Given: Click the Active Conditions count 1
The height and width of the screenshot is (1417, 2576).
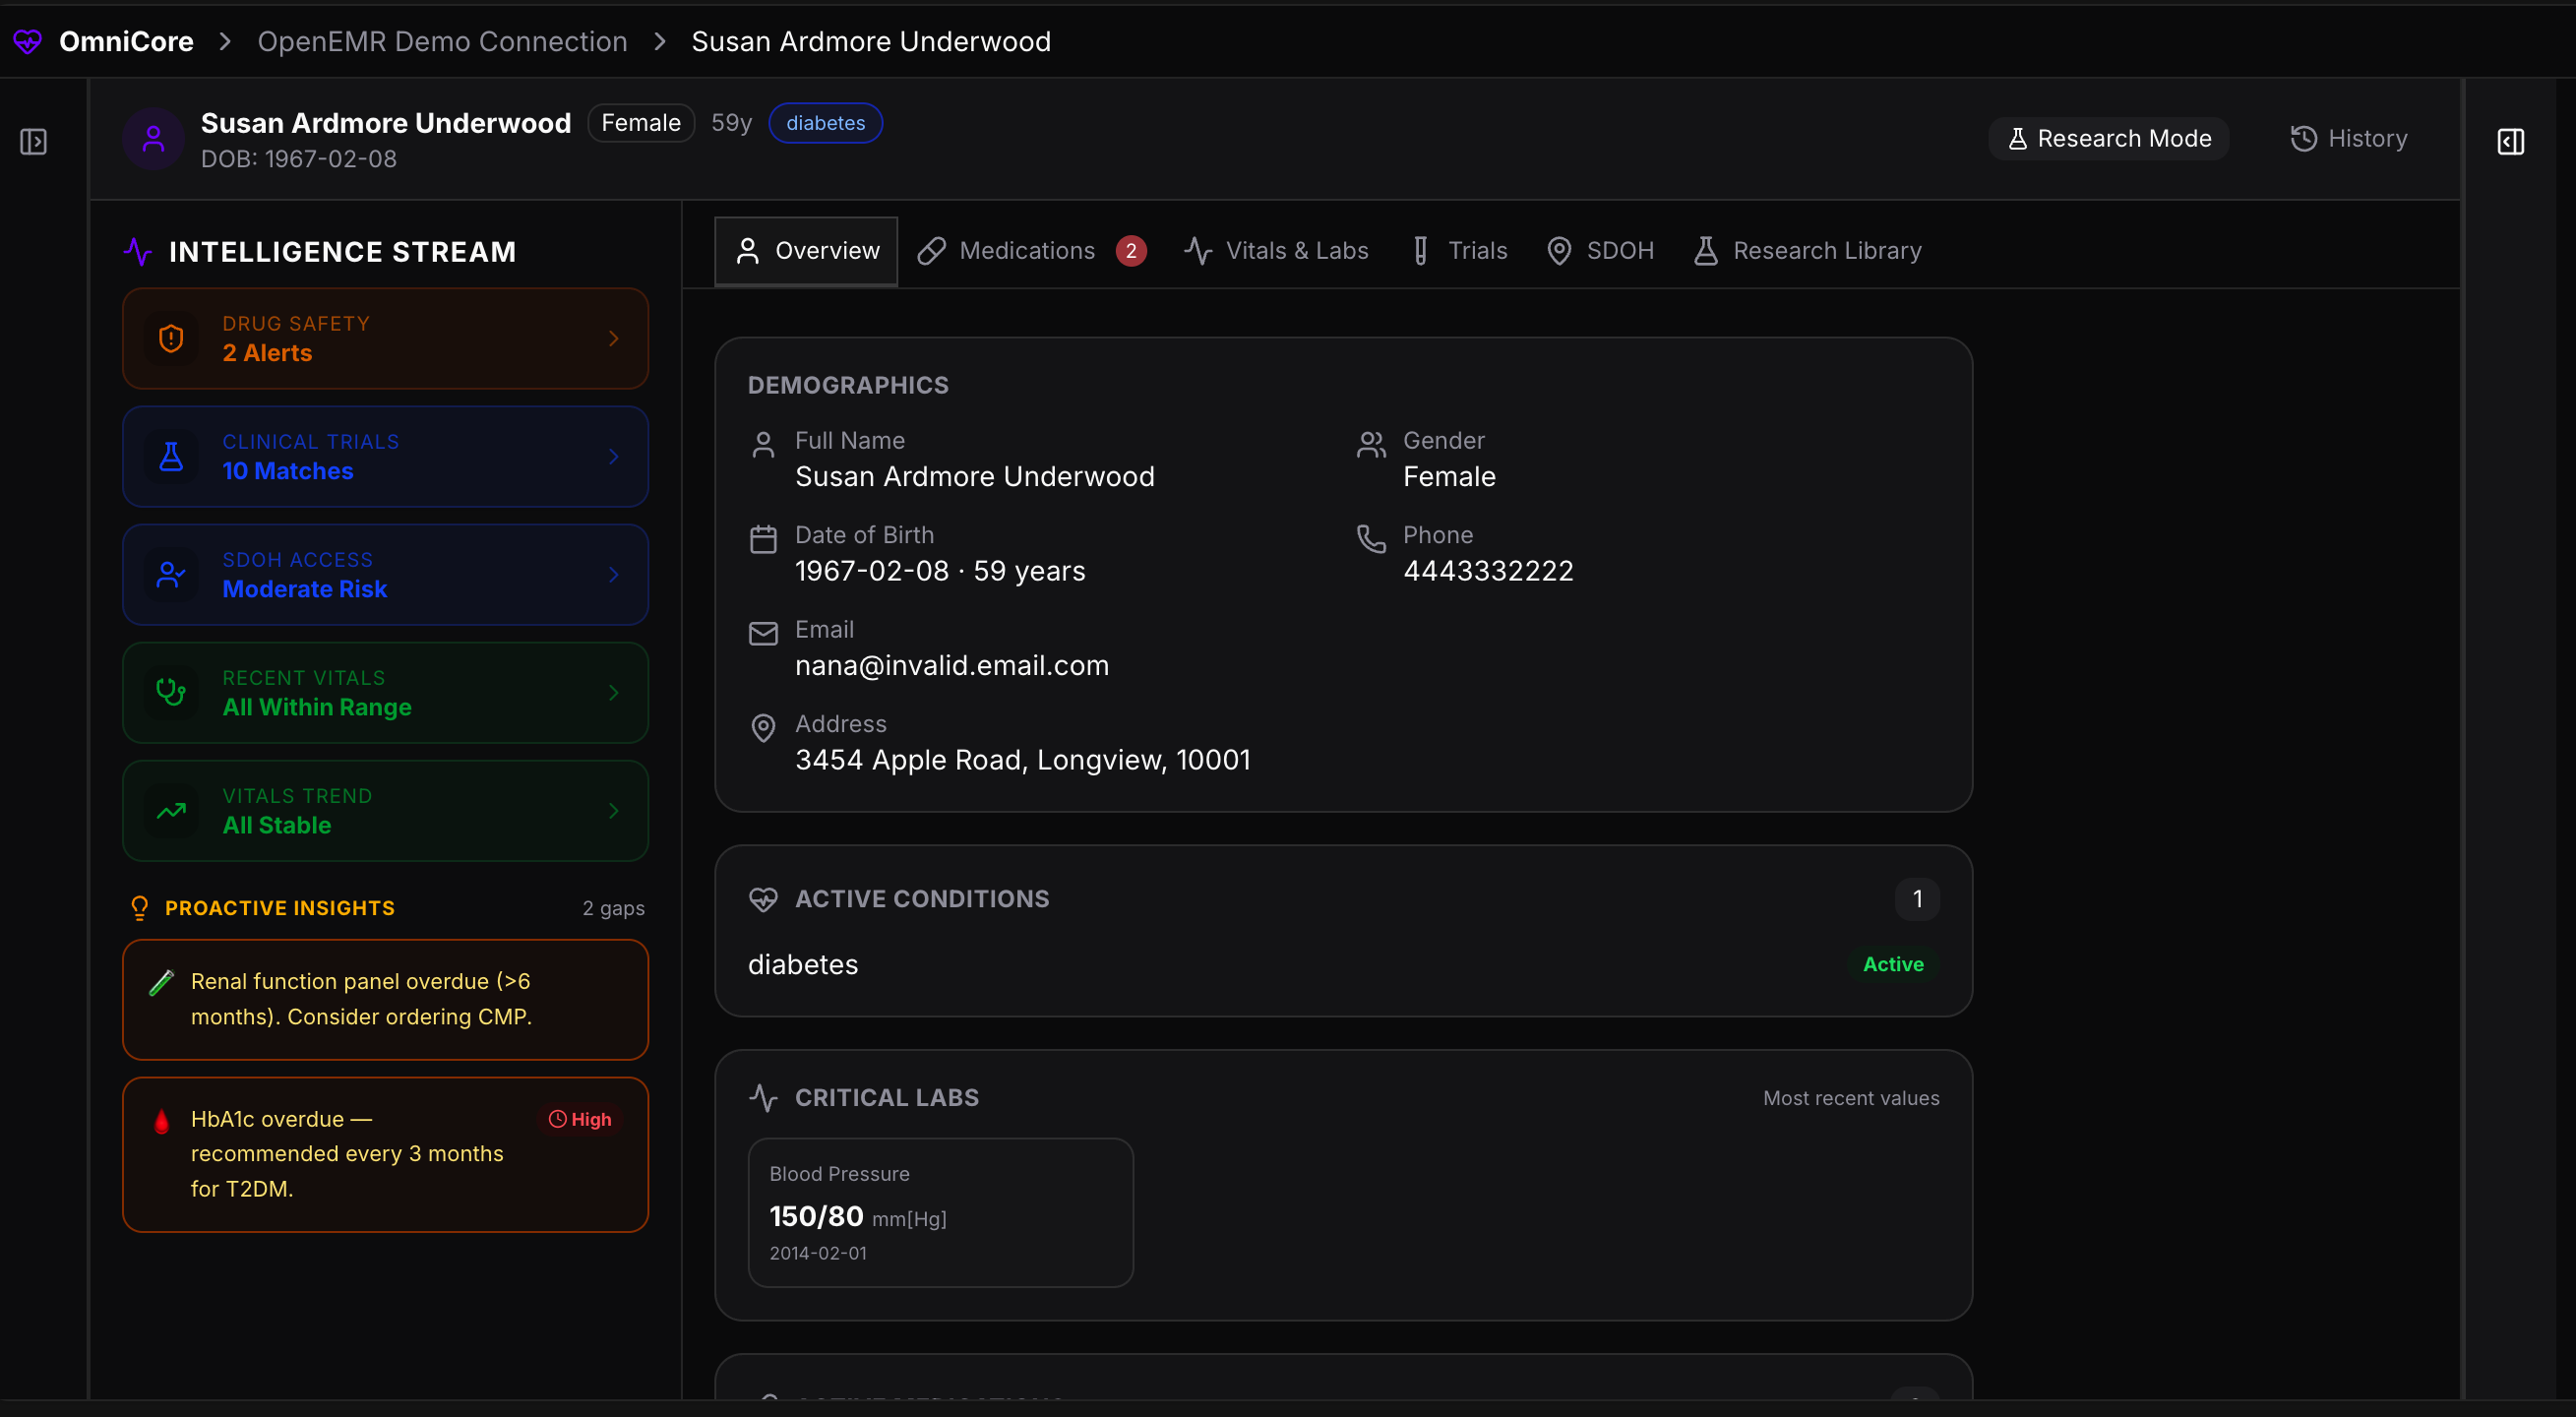Looking at the screenshot, I should [x=1917, y=899].
